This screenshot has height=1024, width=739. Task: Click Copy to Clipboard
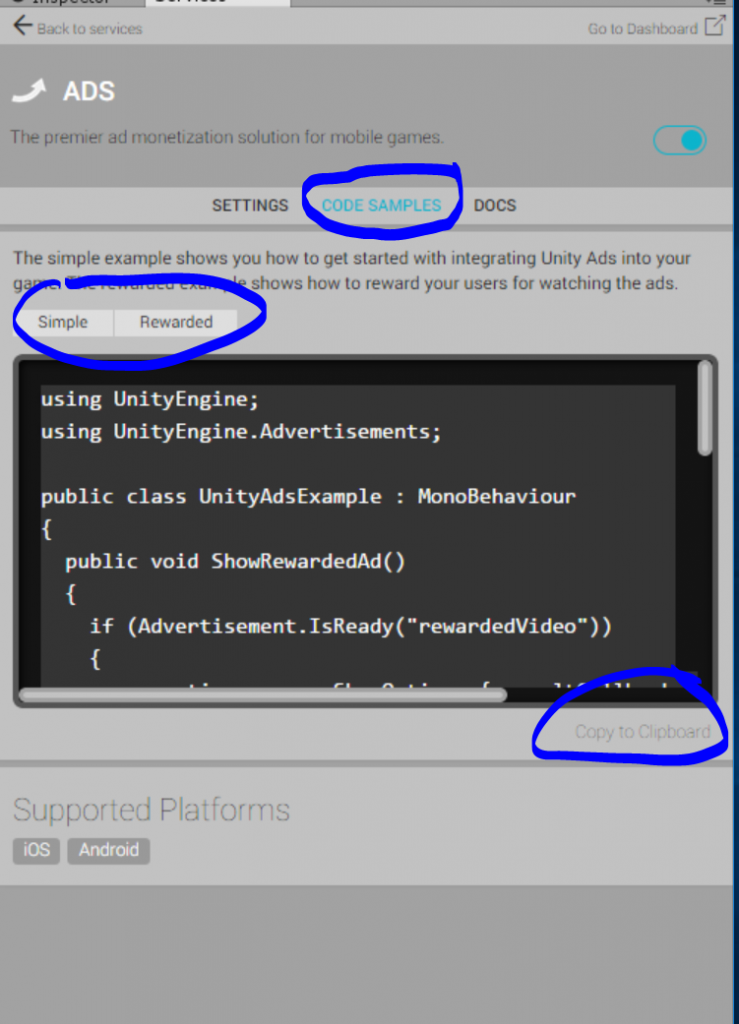[x=642, y=731]
